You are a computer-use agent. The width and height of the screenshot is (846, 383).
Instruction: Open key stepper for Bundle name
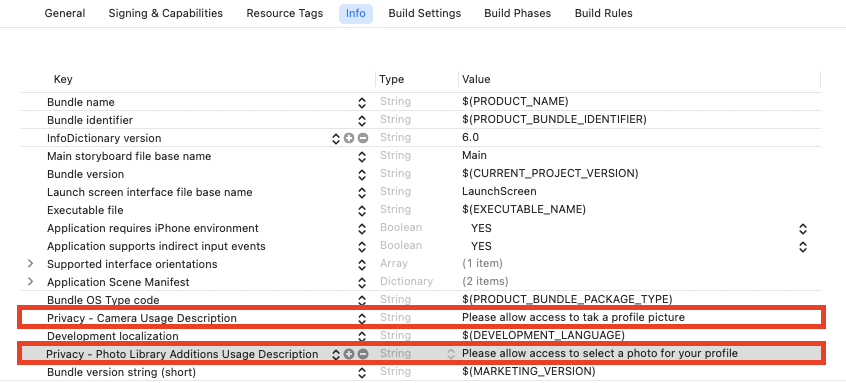click(362, 102)
